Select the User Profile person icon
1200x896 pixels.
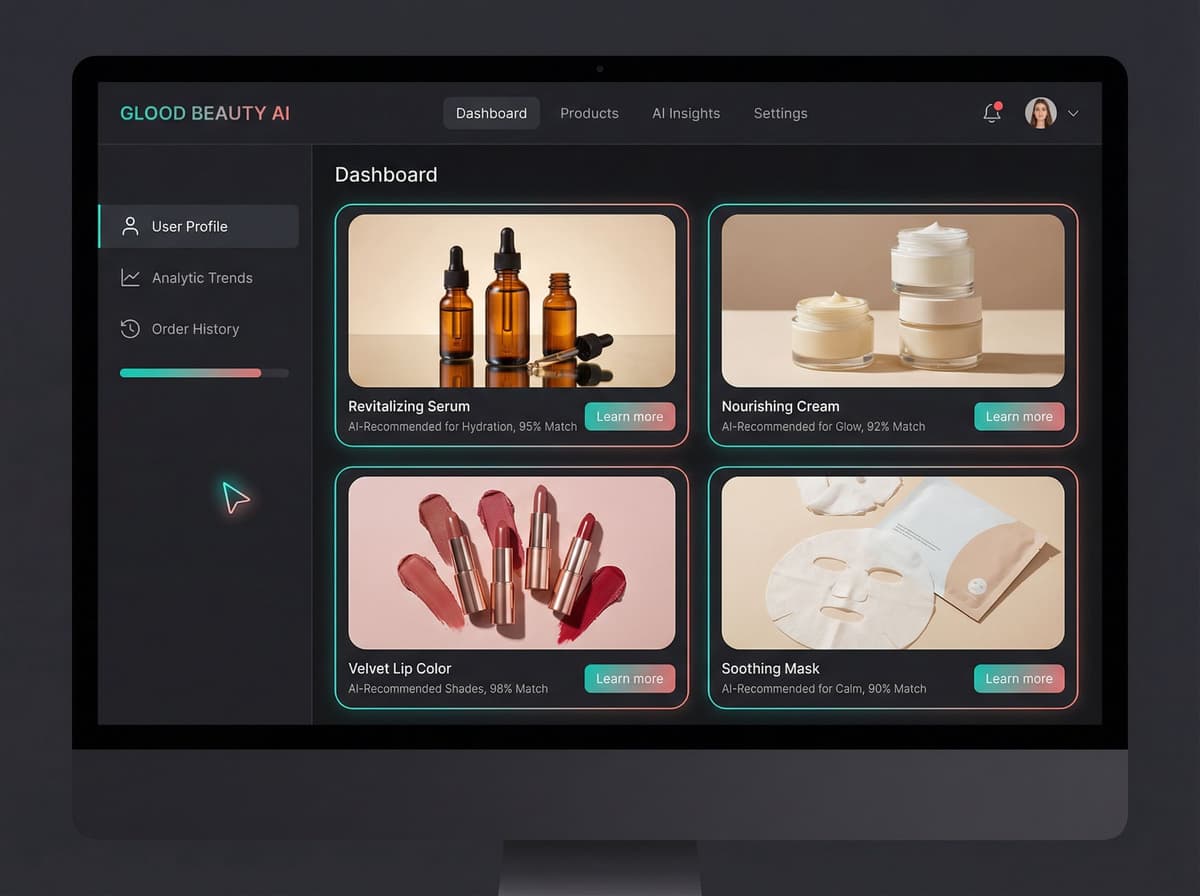tap(129, 226)
